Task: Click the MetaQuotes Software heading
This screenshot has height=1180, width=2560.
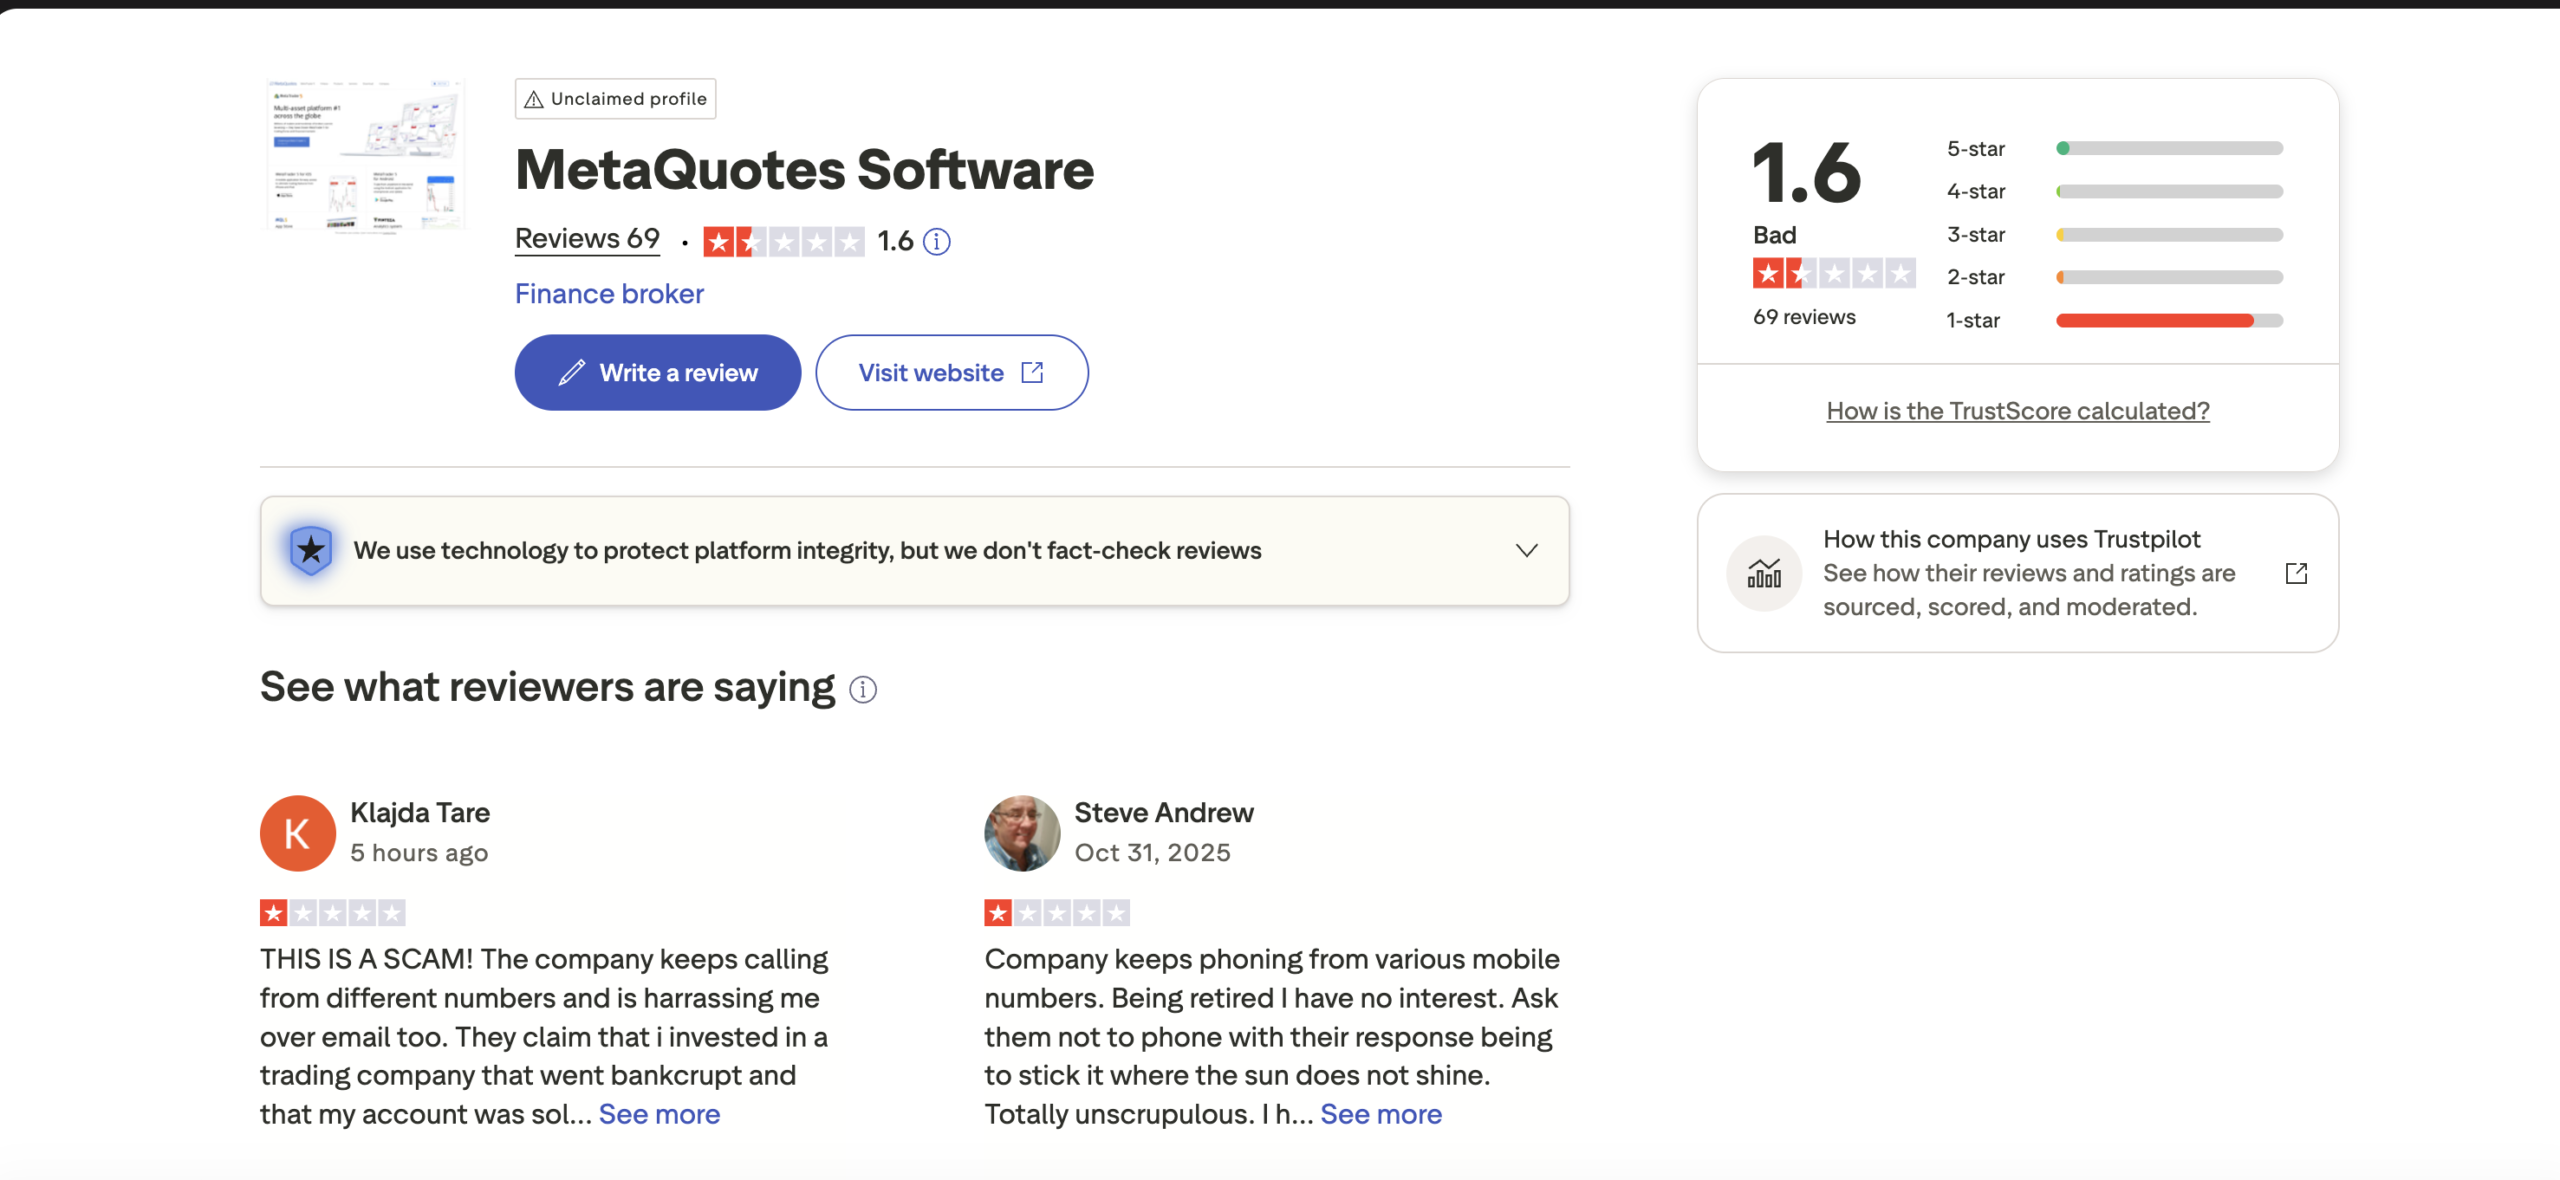Action: (x=804, y=170)
